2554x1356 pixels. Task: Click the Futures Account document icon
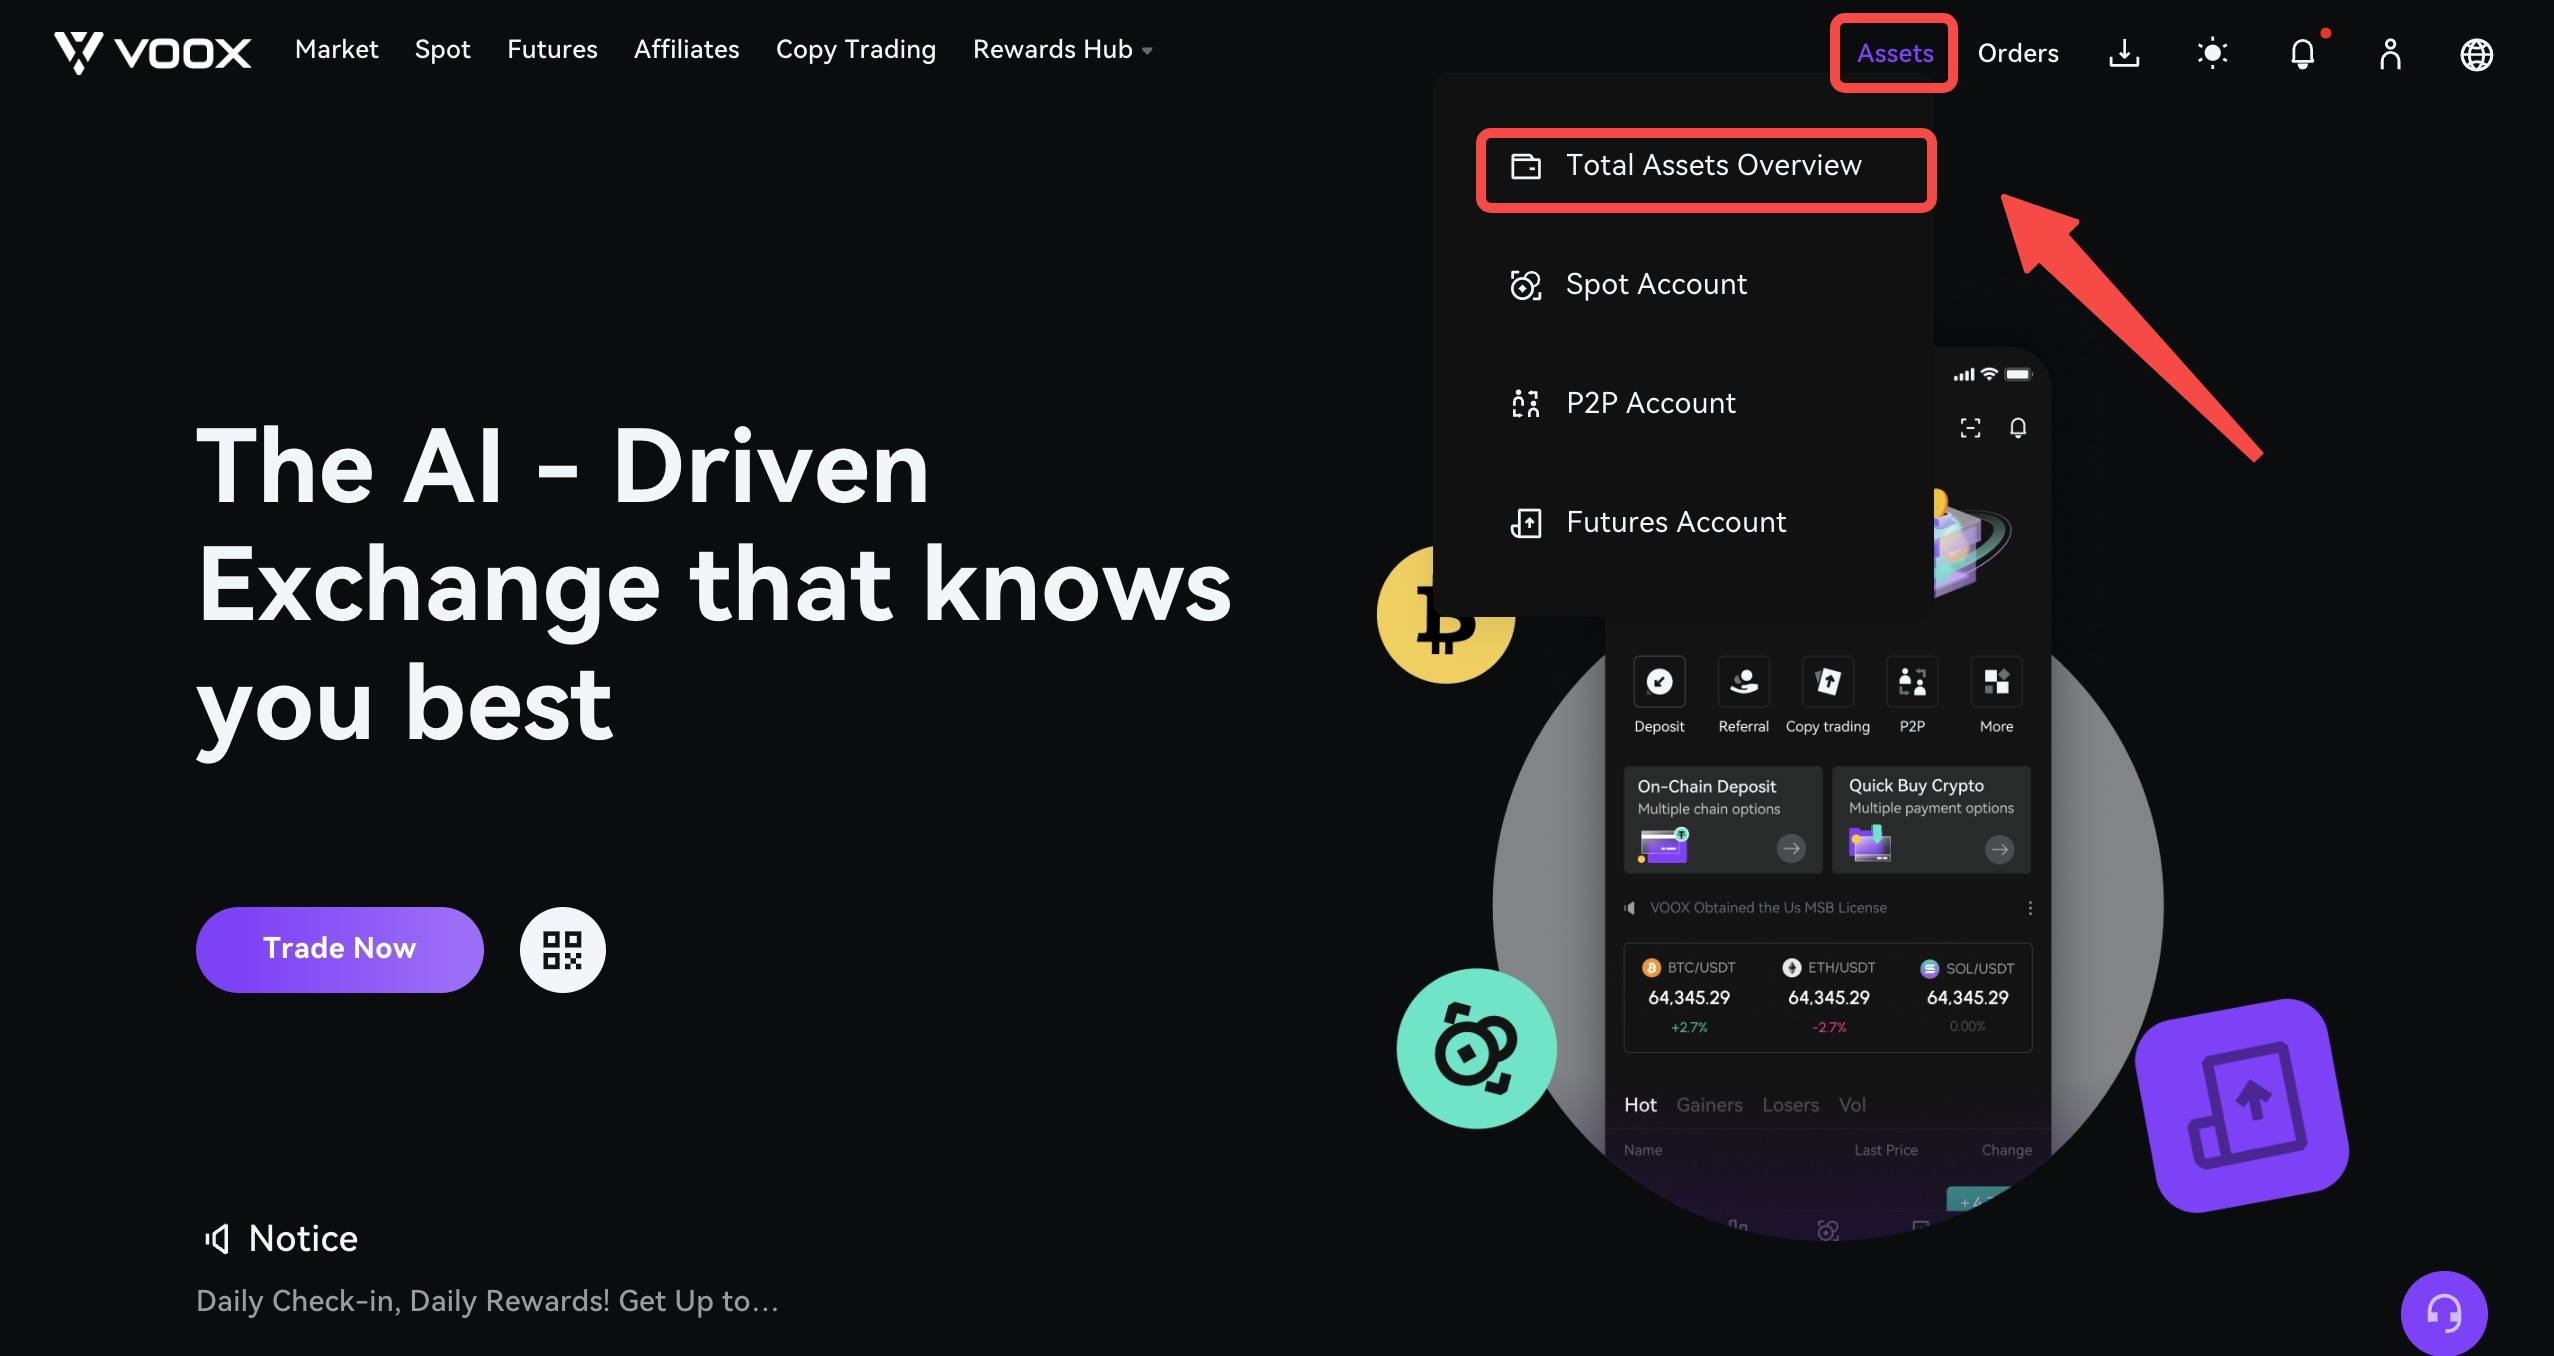pyautogui.click(x=1525, y=523)
